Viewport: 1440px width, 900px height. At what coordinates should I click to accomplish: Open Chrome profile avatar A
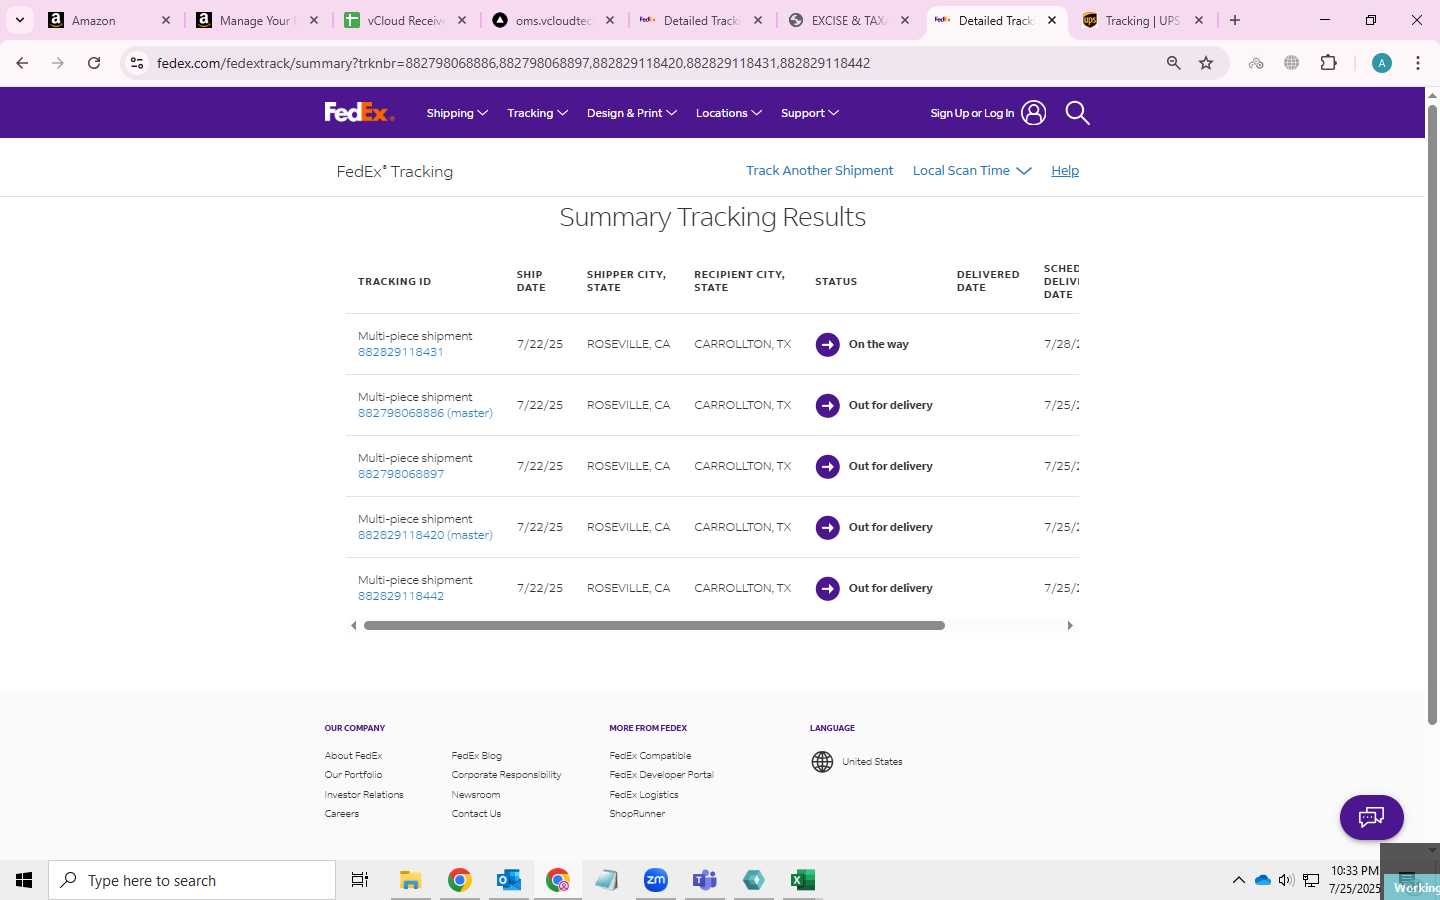(1382, 63)
